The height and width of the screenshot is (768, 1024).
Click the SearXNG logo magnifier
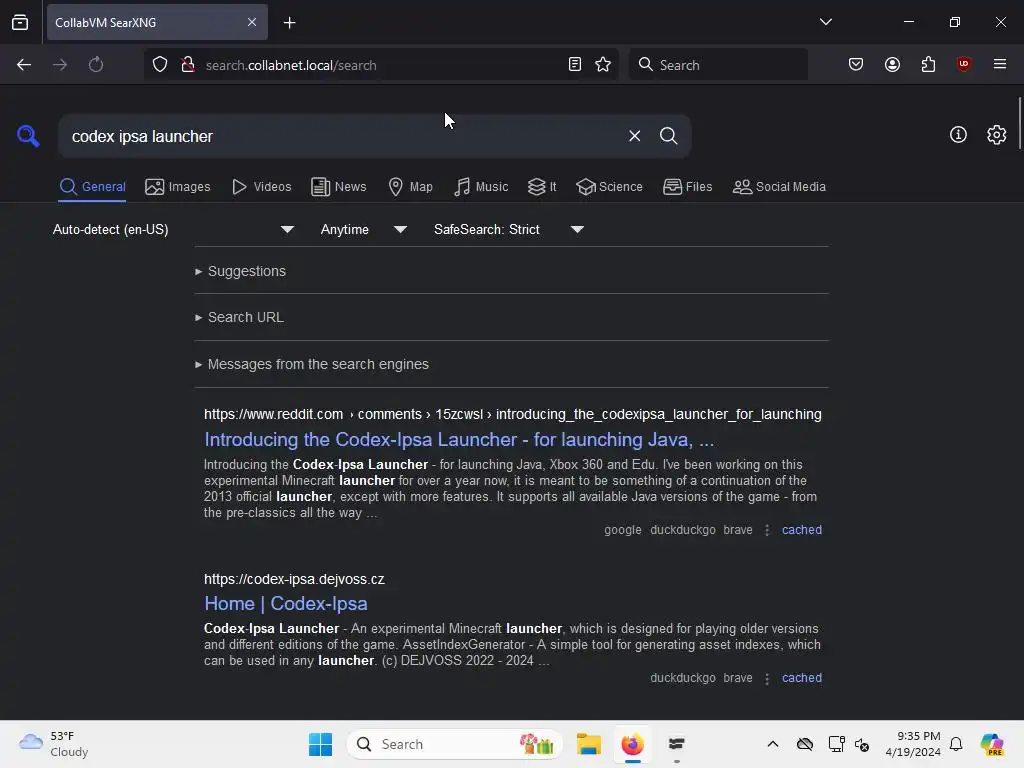pos(28,136)
